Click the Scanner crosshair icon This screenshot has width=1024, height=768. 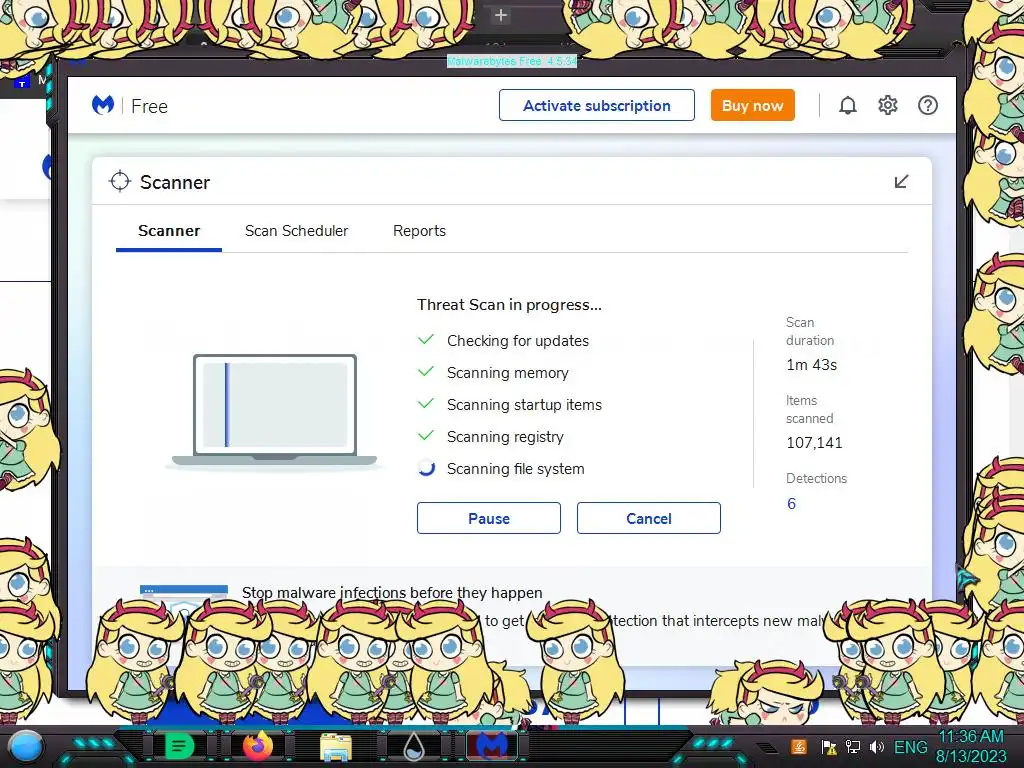(120, 182)
